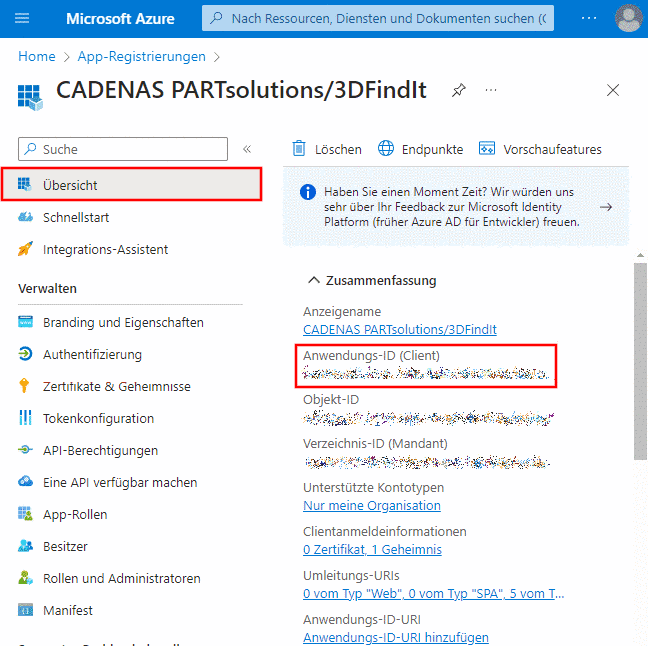
Task: Close the app registration blade
Action: (612, 90)
